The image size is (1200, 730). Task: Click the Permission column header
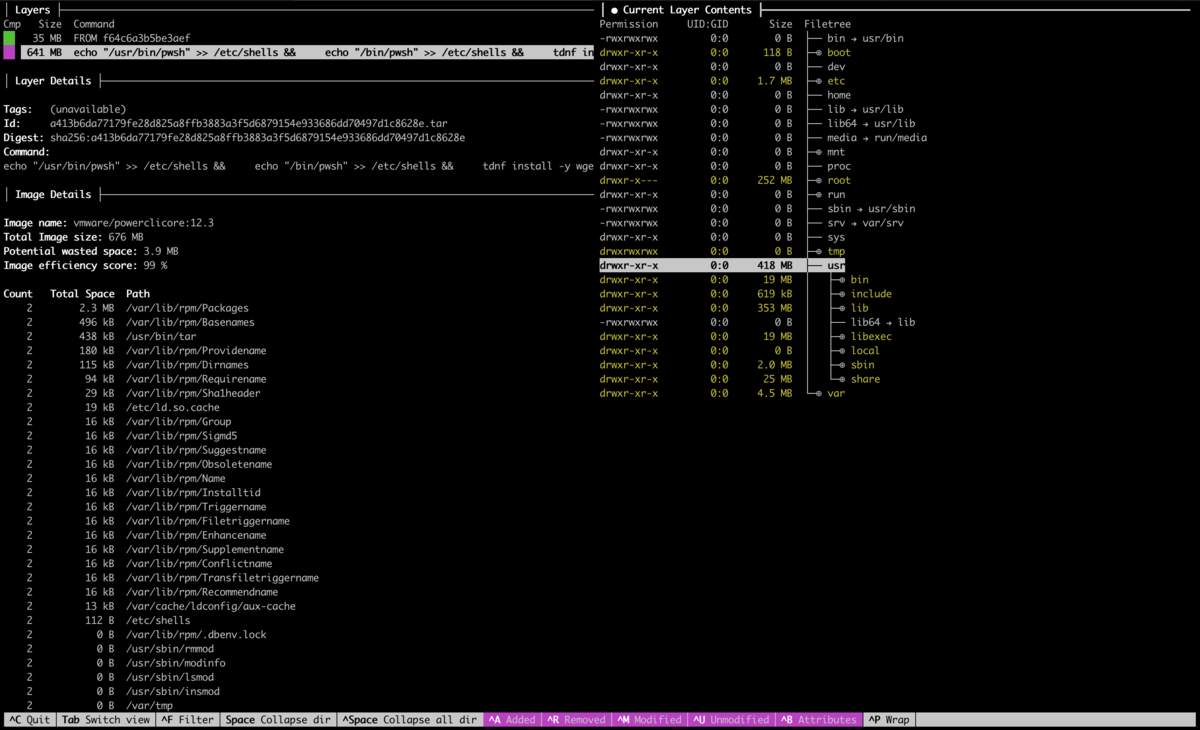(629, 24)
